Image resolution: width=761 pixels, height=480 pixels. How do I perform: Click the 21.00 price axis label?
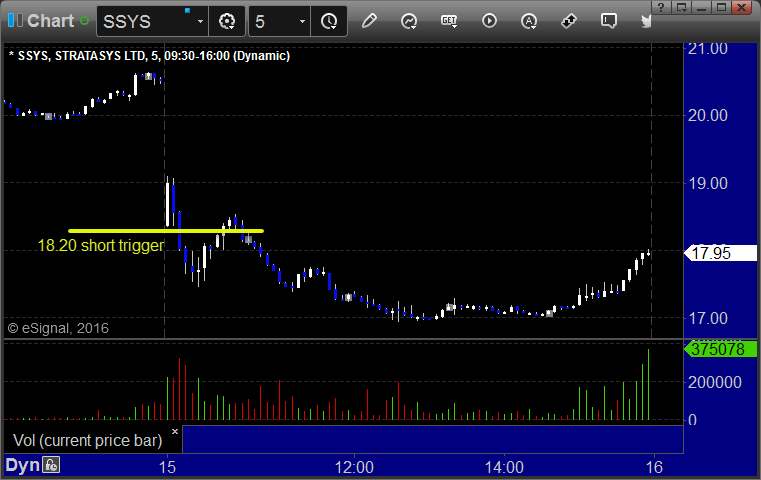708,49
